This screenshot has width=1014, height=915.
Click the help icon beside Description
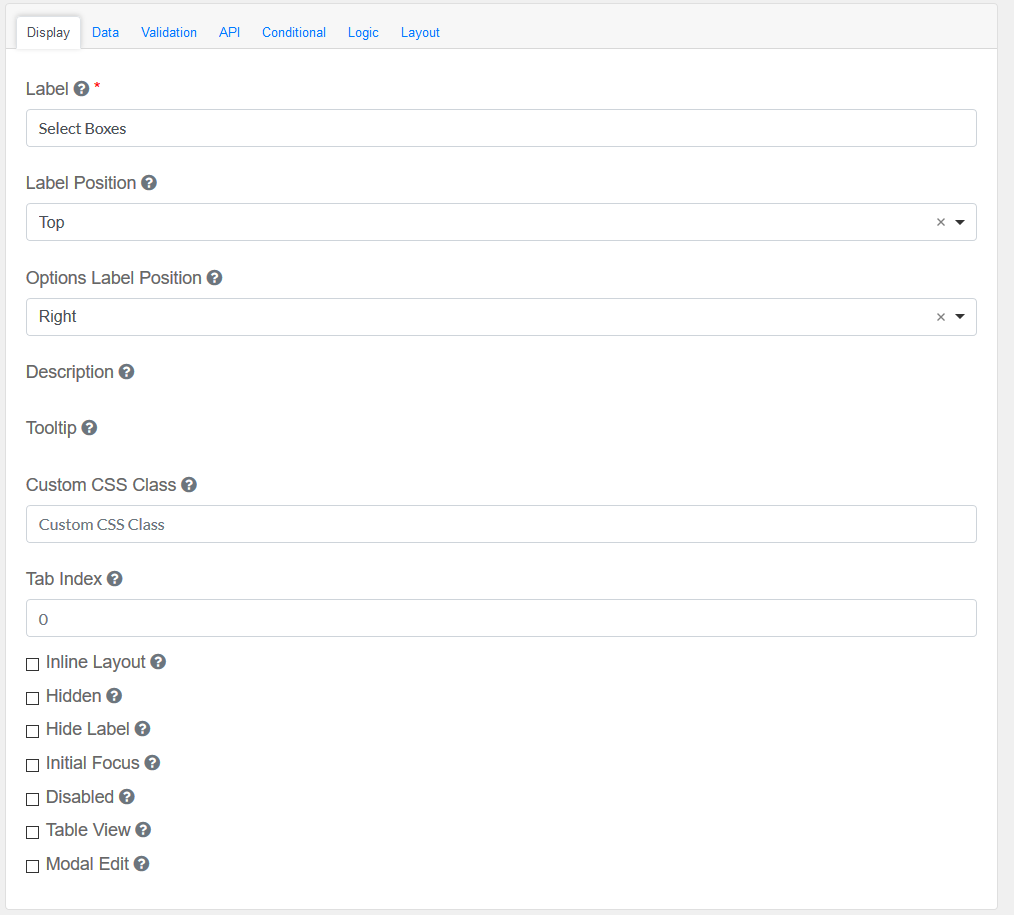click(126, 372)
